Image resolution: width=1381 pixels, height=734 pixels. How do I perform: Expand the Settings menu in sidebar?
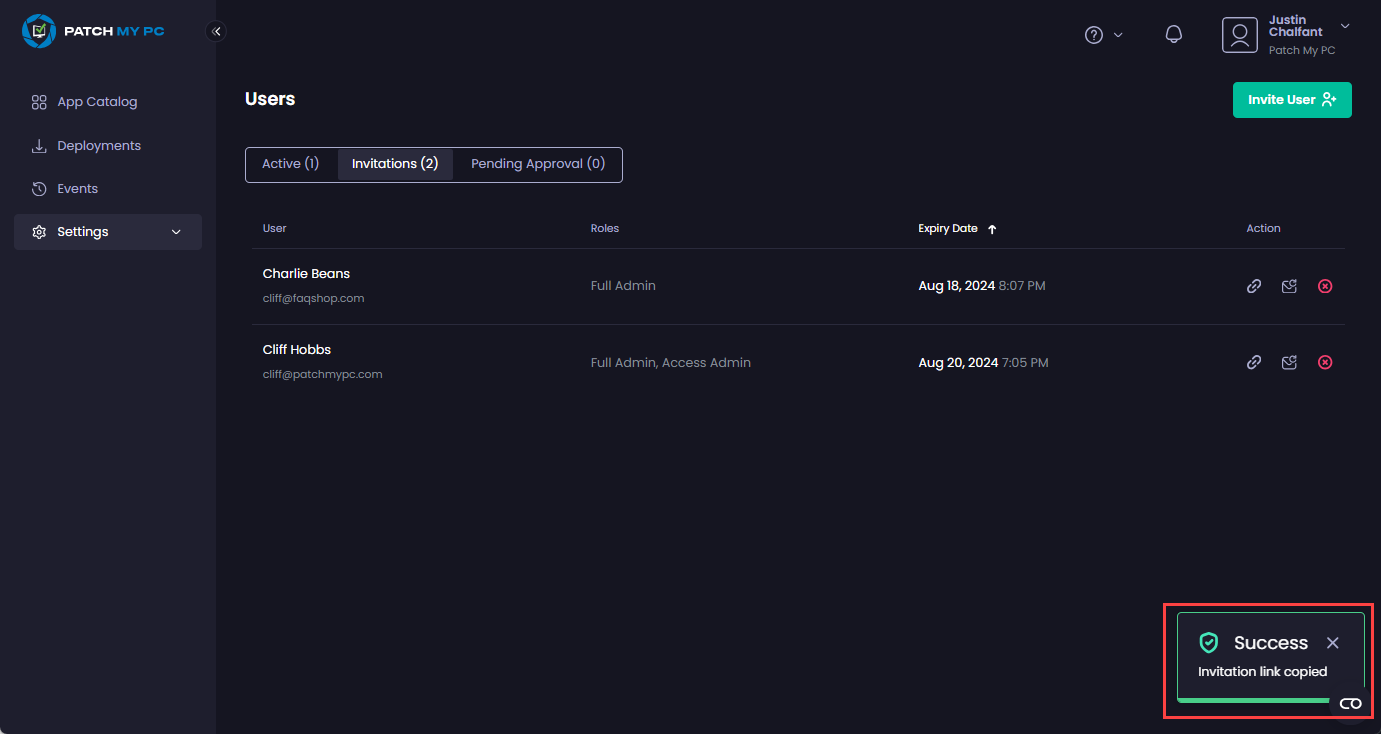click(108, 232)
